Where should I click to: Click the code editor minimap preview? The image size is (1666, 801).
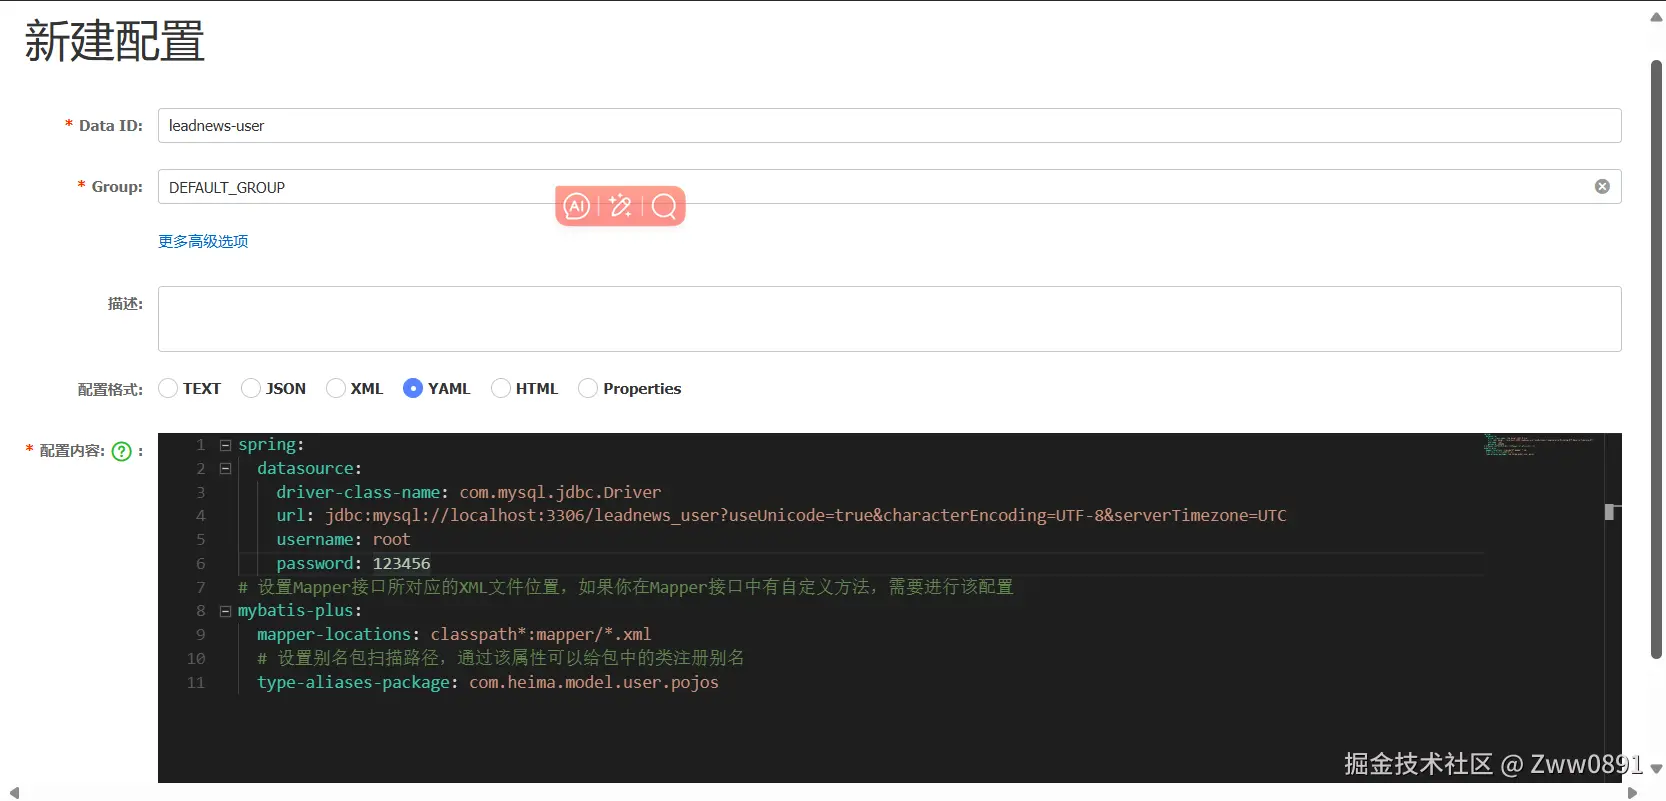[1538, 445]
